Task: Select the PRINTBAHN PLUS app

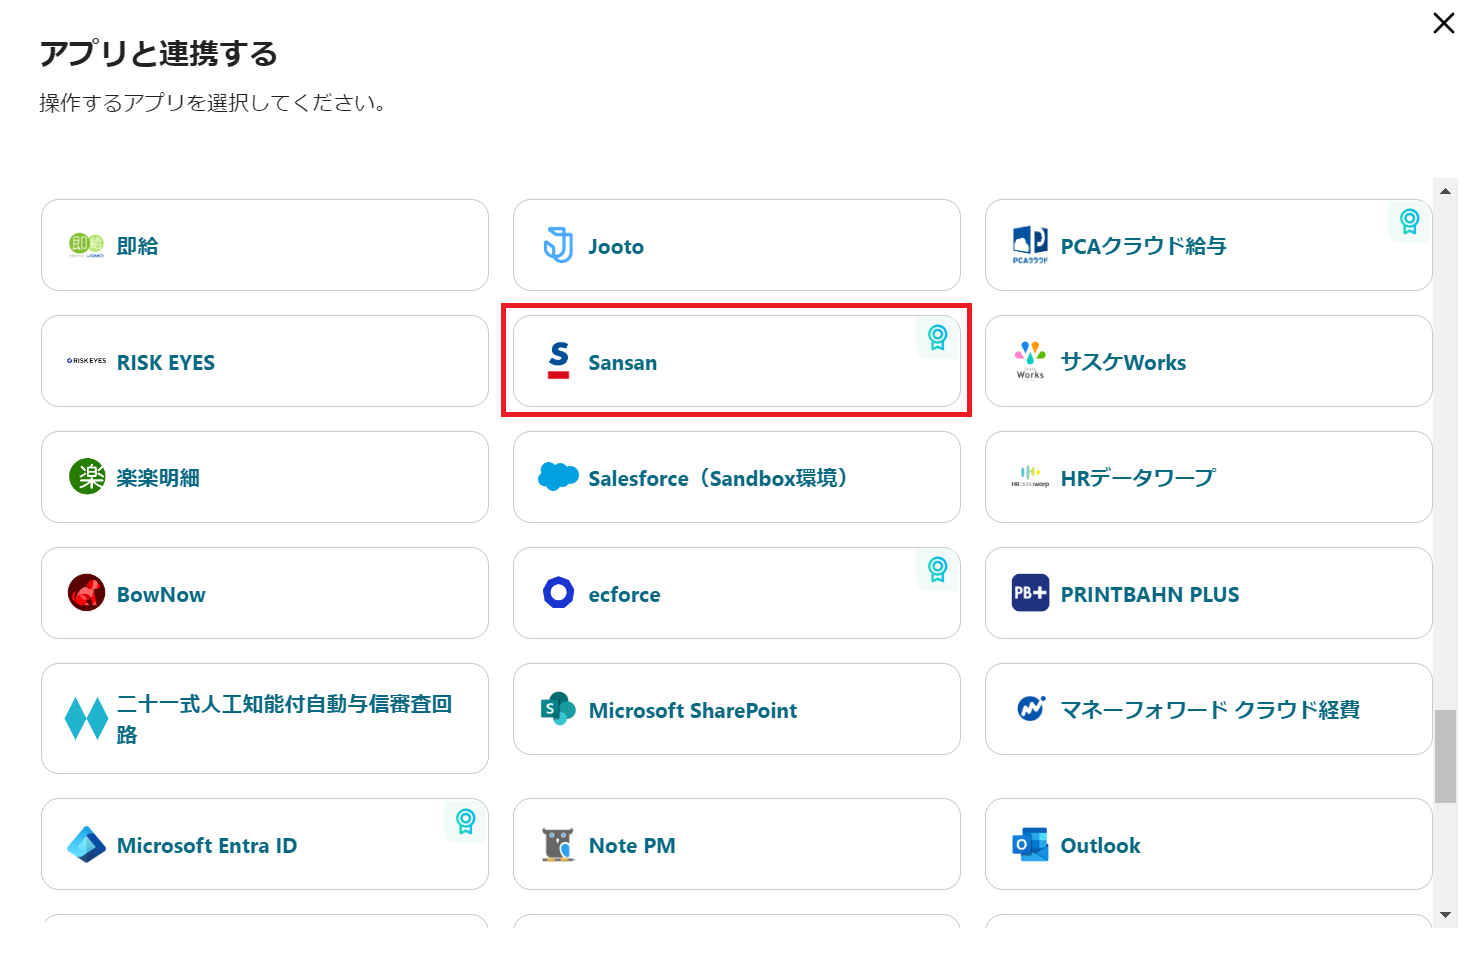Action: click(1208, 593)
